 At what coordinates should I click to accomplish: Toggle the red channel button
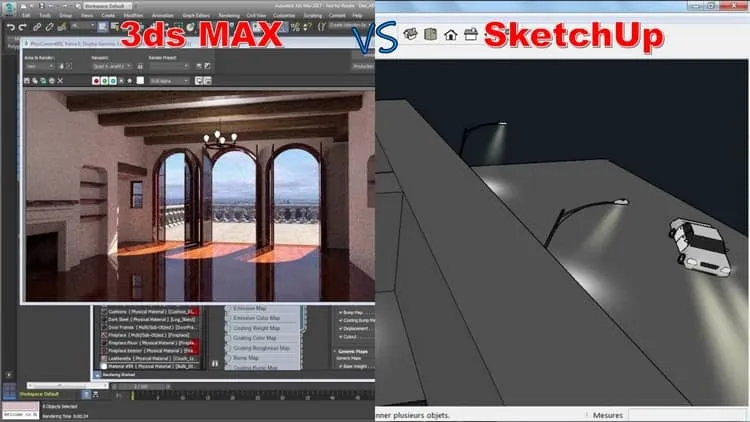96,81
